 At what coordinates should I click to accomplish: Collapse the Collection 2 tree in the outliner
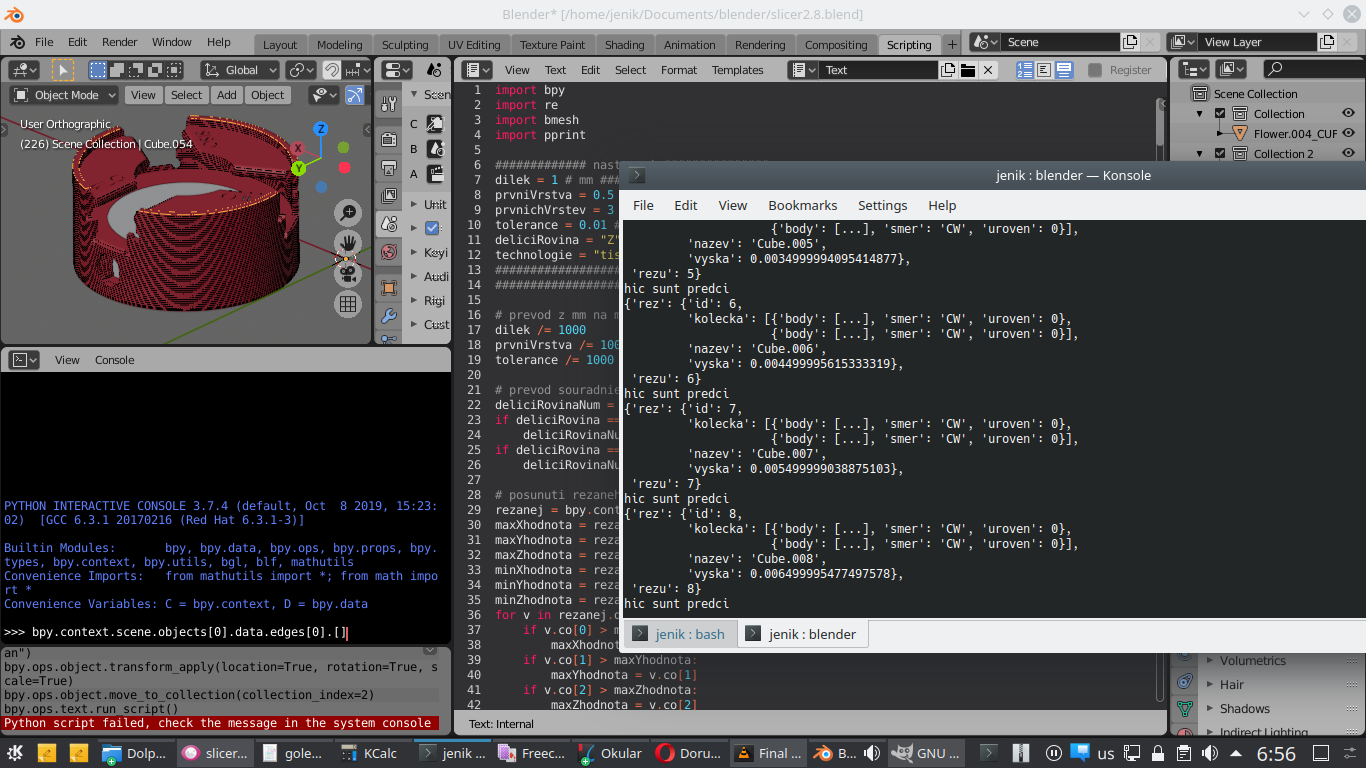(1201, 153)
